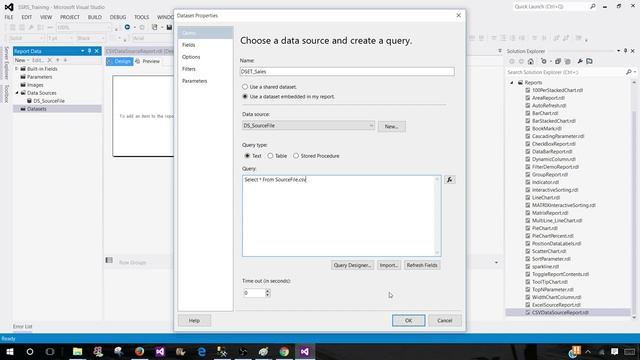Viewport: 640px width, 360px height.
Task: Switch to active Visual Studio taskbar icon
Action: [x=304, y=351]
